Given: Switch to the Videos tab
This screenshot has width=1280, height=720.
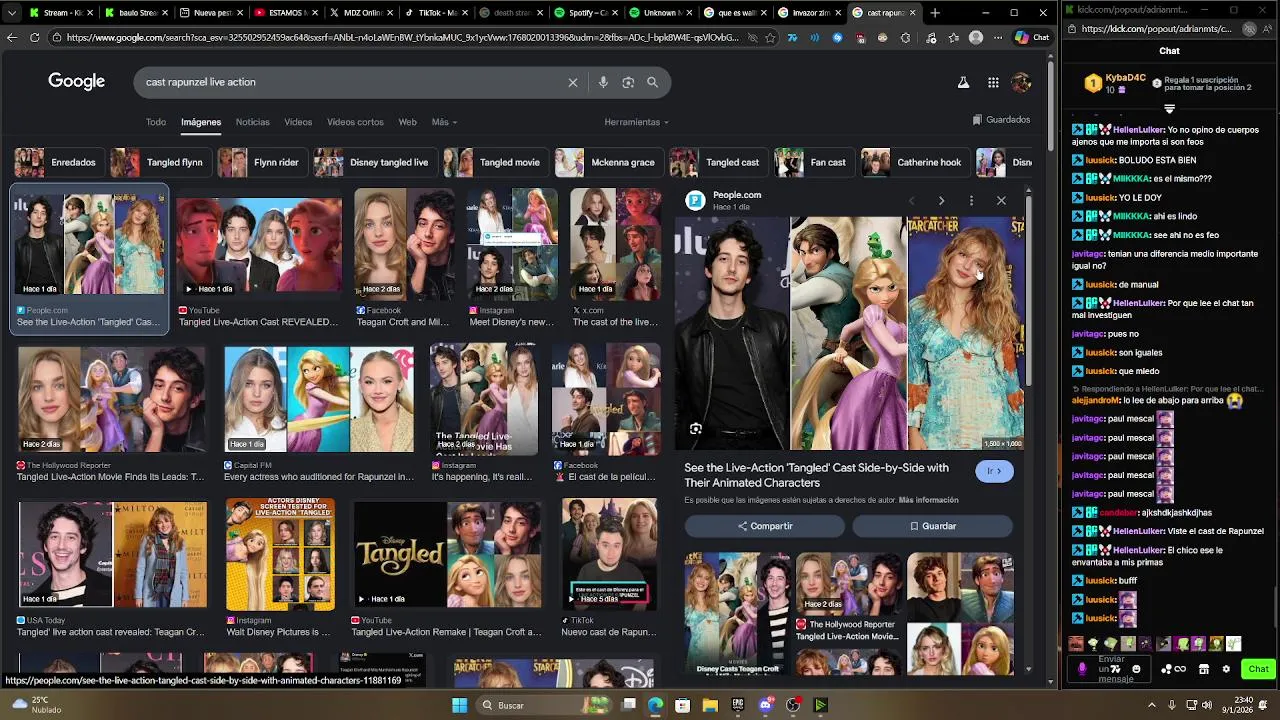Looking at the screenshot, I should [x=298, y=122].
